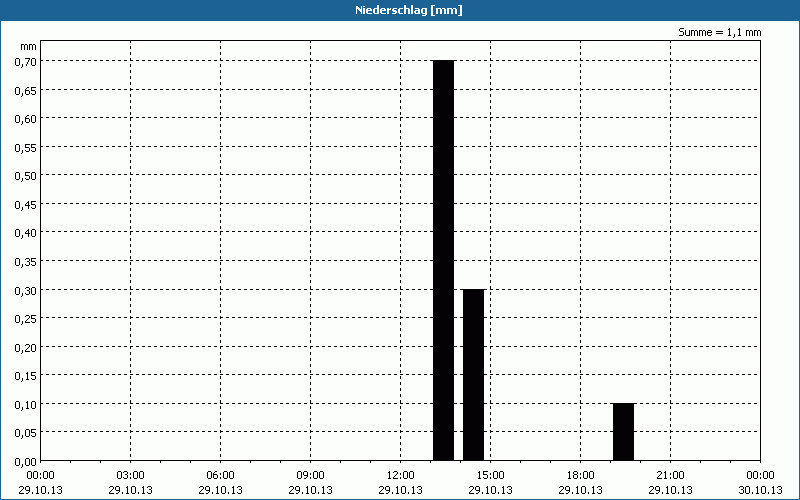800x500 pixels.
Task: Click the 21:00 time axis label
Action: pyautogui.click(x=670, y=476)
